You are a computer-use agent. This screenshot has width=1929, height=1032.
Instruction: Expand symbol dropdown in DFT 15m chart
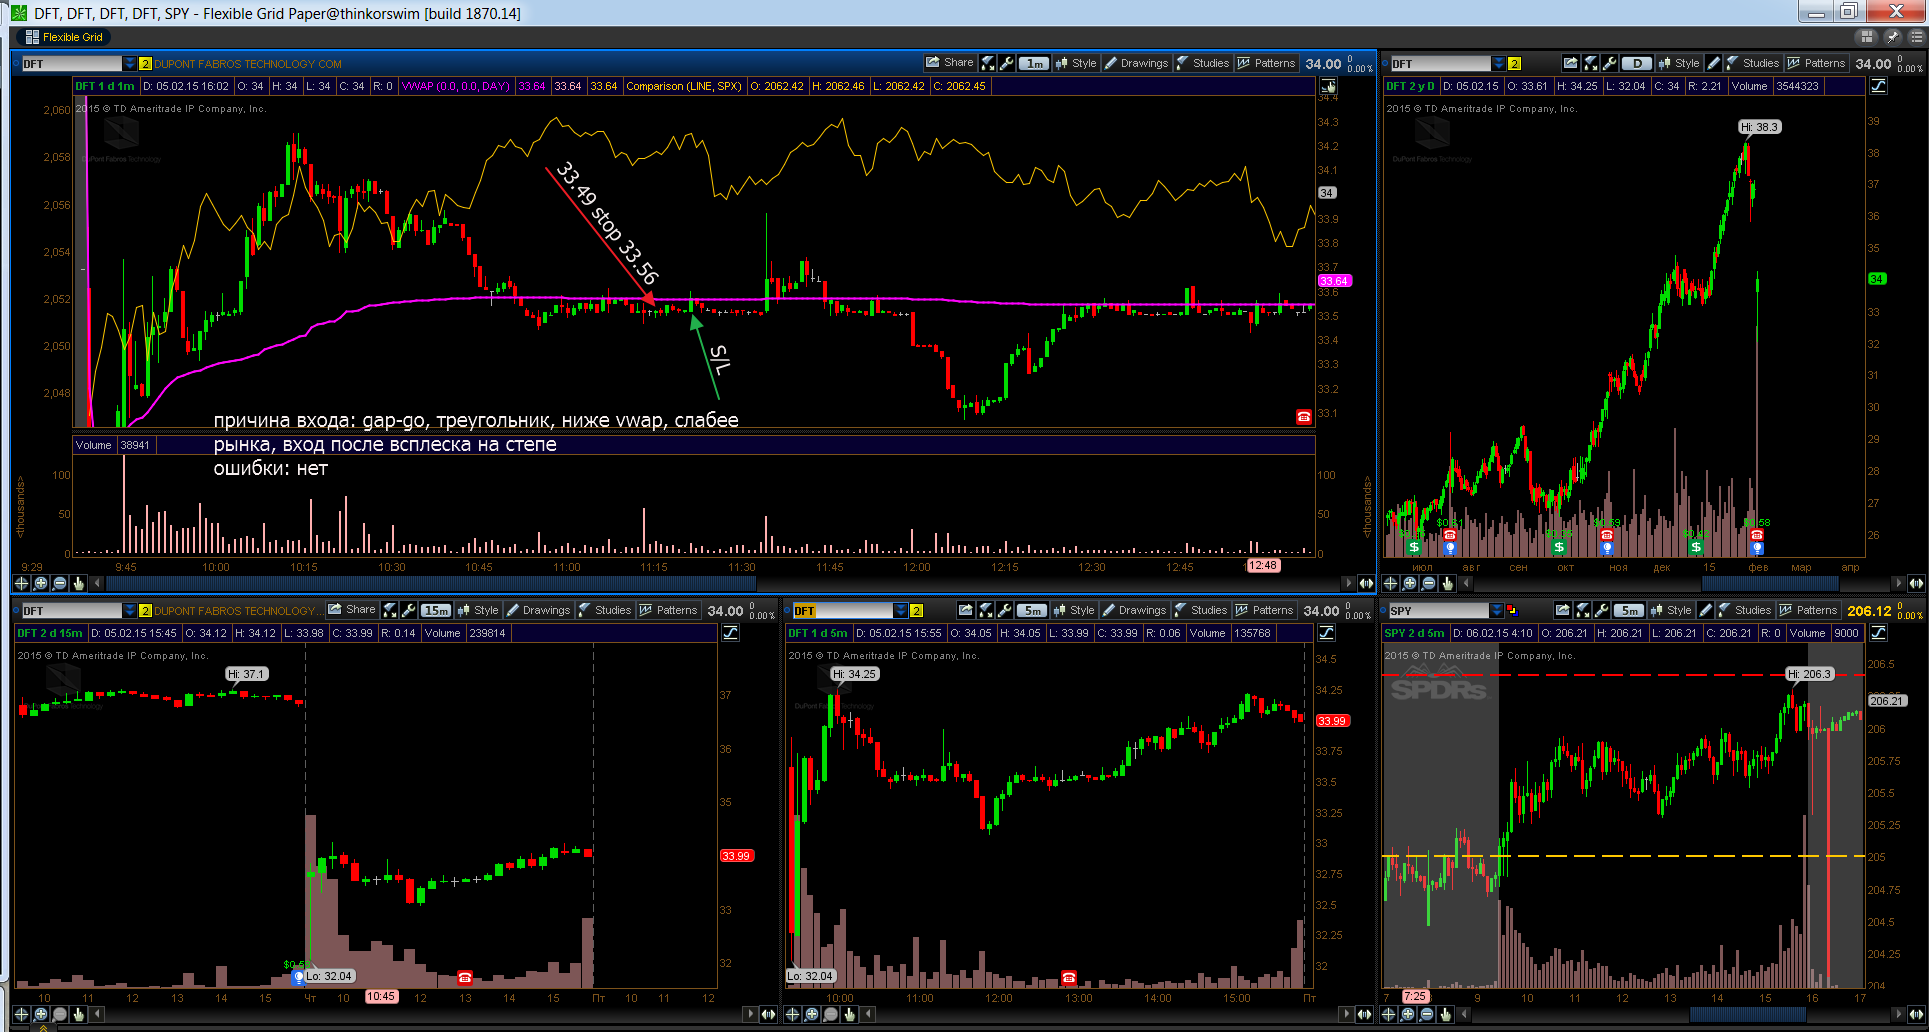pos(129,611)
